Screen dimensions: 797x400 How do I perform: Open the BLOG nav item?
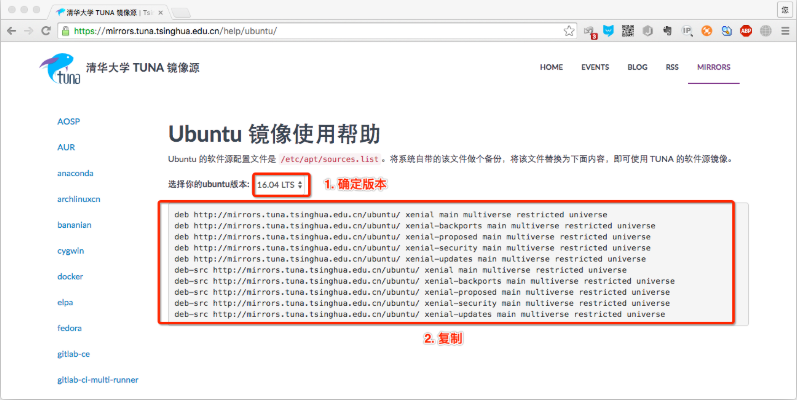click(637, 67)
